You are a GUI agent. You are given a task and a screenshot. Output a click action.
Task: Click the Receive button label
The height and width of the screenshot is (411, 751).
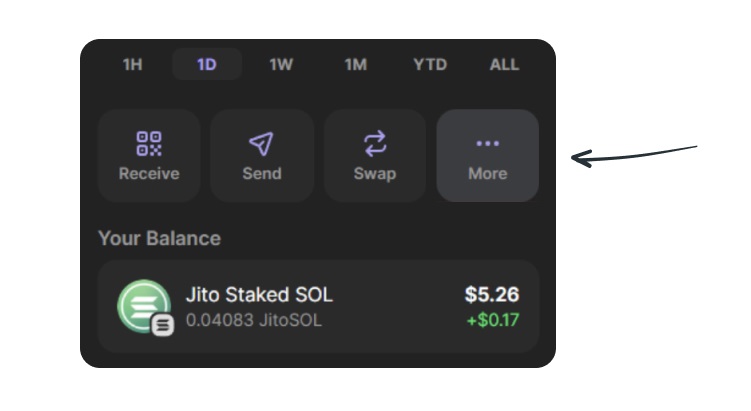(149, 173)
